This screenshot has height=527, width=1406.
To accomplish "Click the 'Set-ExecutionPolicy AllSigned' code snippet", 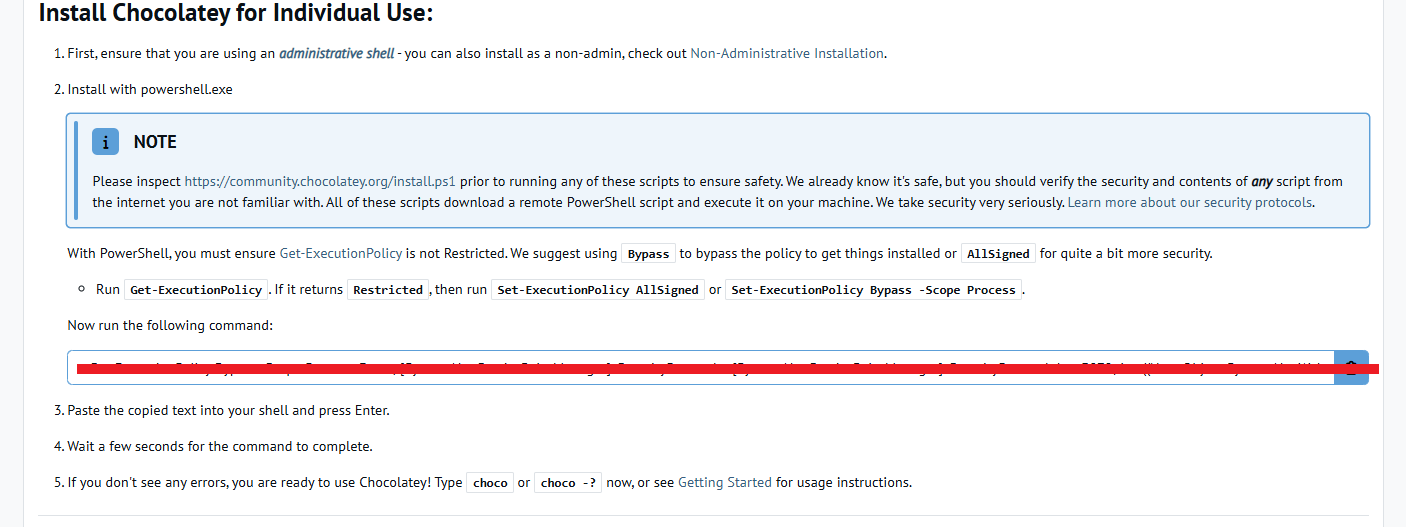I will [x=598, y=290].
